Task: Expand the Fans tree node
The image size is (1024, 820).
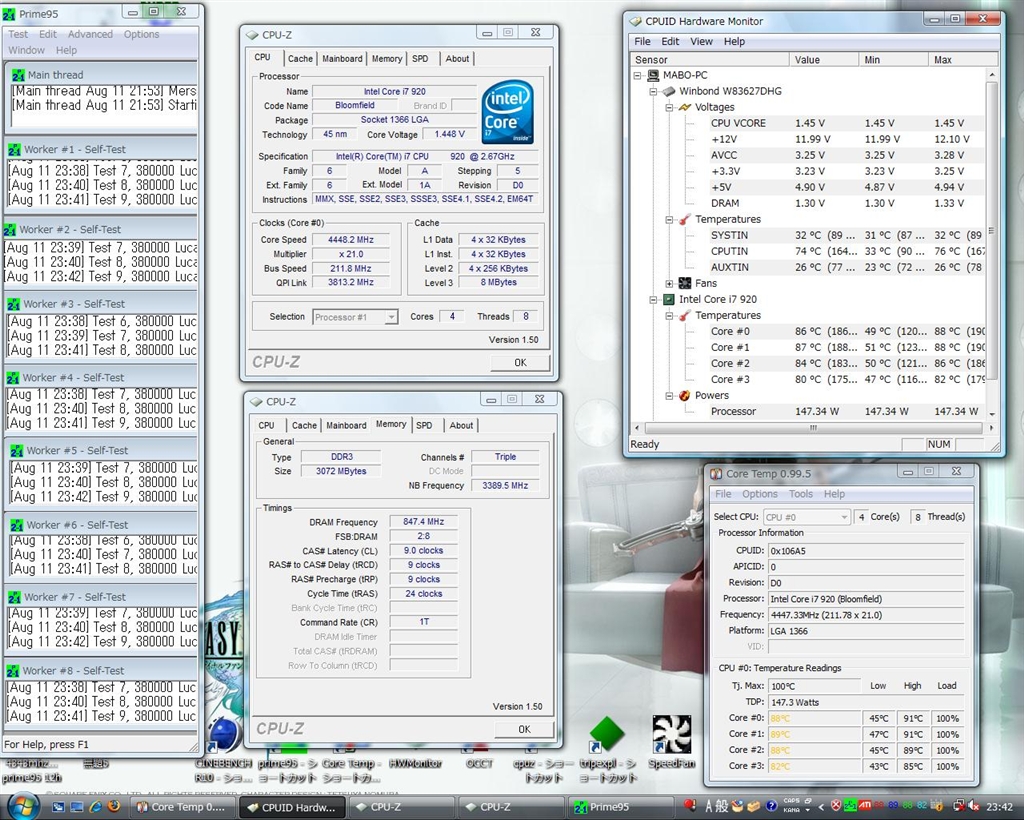Action: point(670,283)
